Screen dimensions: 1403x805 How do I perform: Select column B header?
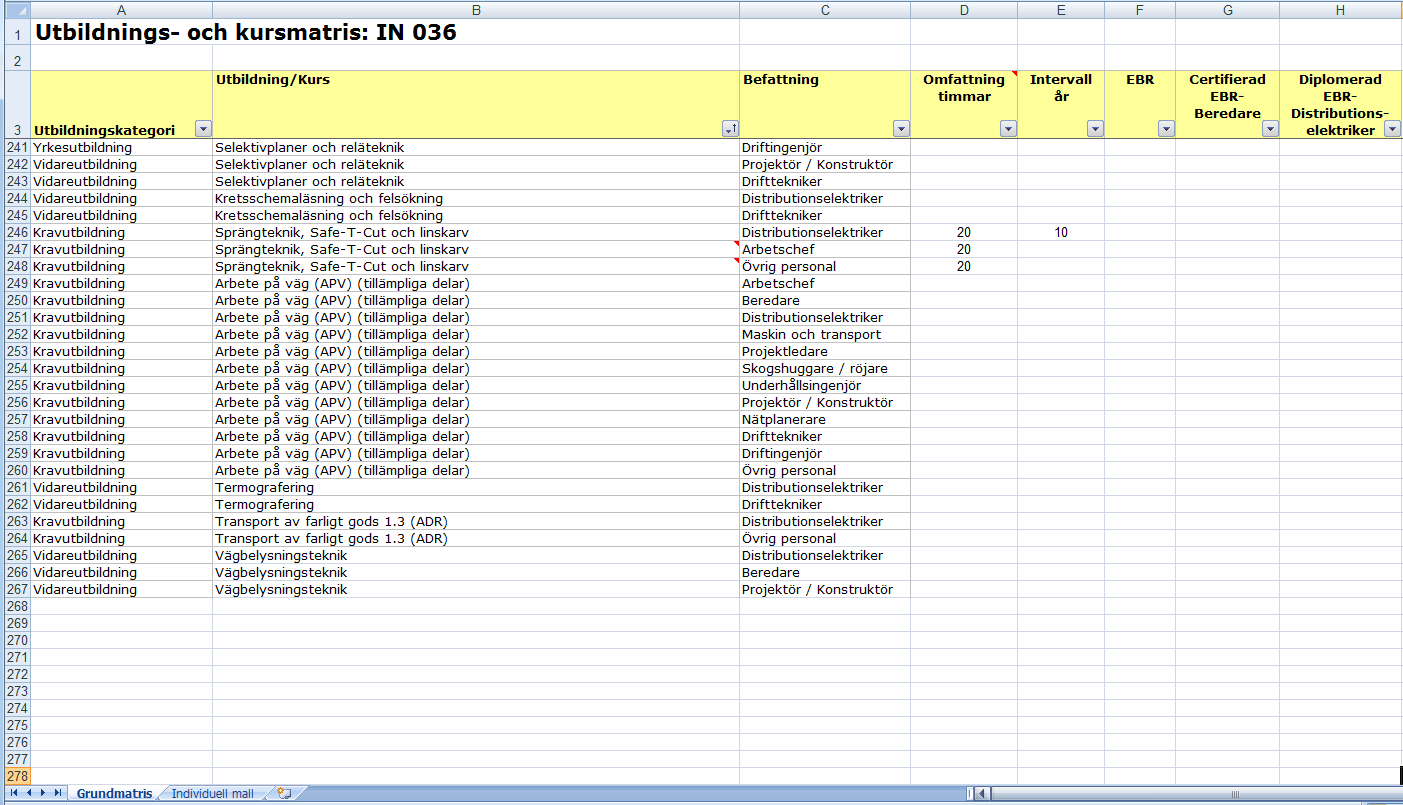pos(476,10)
